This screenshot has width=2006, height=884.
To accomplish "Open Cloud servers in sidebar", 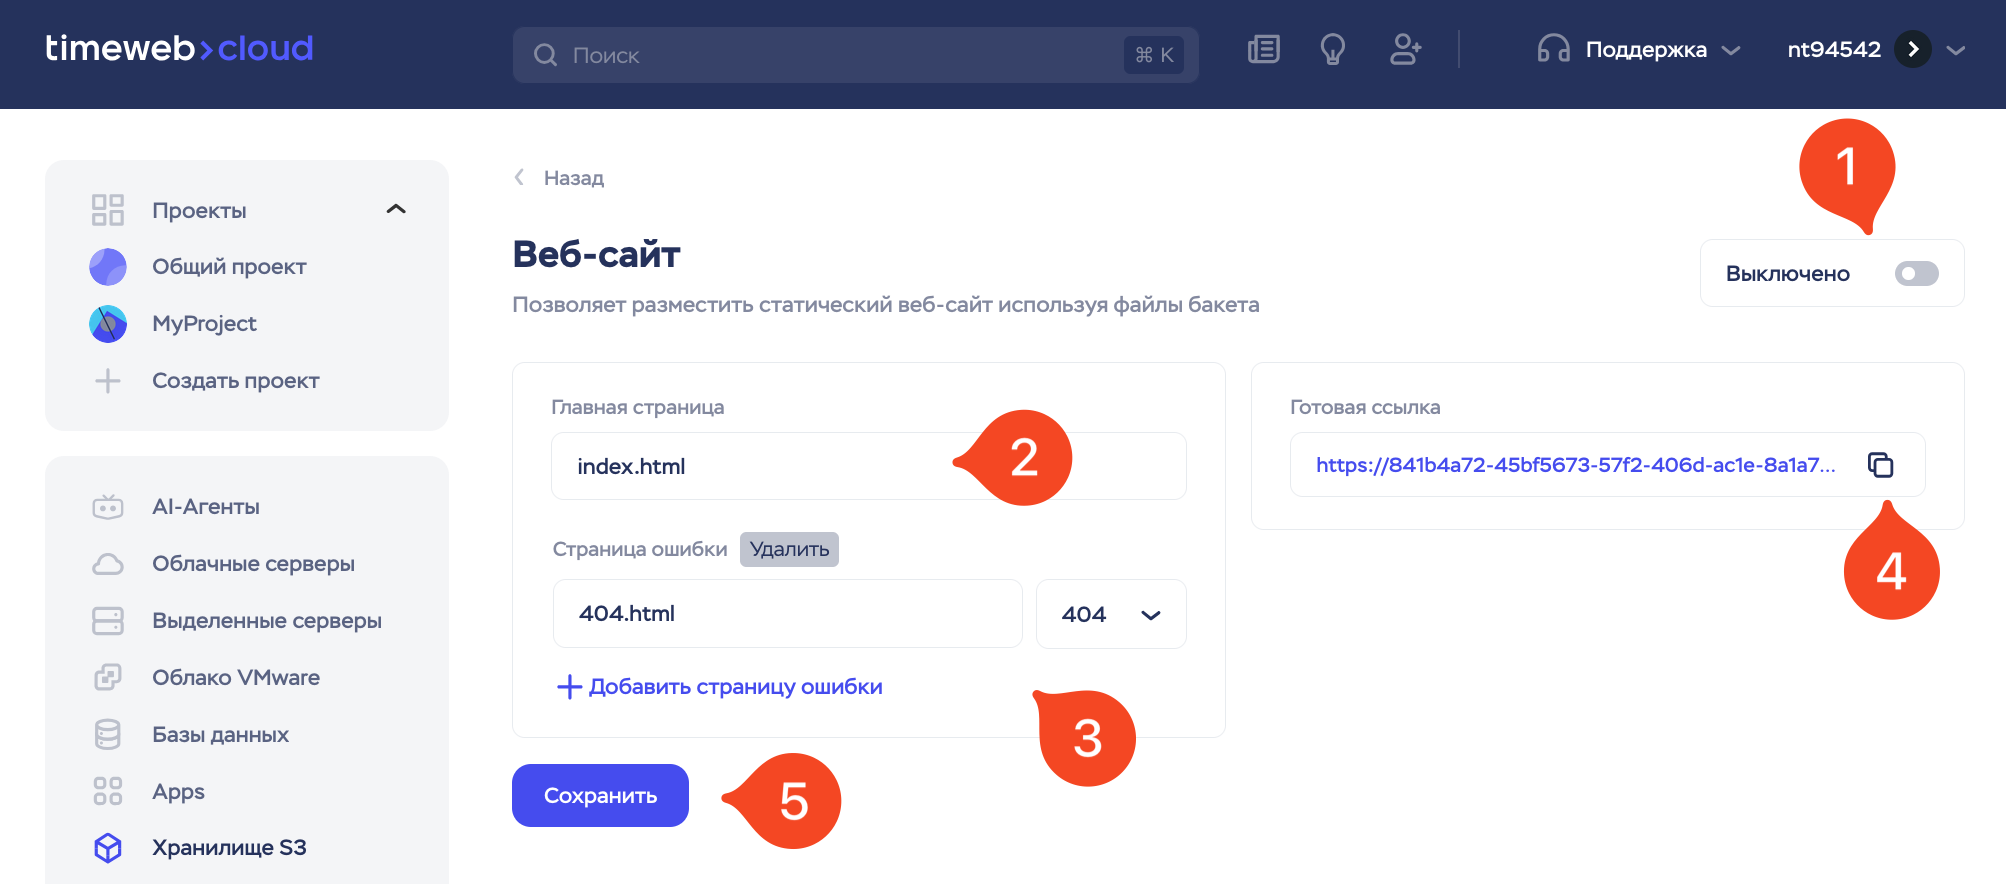I will 253,564.
